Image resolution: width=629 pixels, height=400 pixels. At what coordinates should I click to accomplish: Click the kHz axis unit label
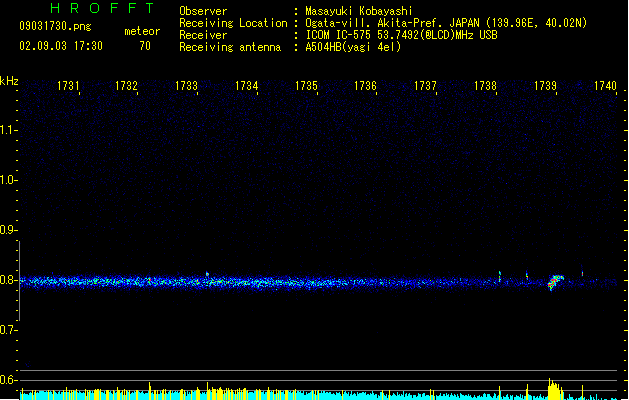coord(9,81)
